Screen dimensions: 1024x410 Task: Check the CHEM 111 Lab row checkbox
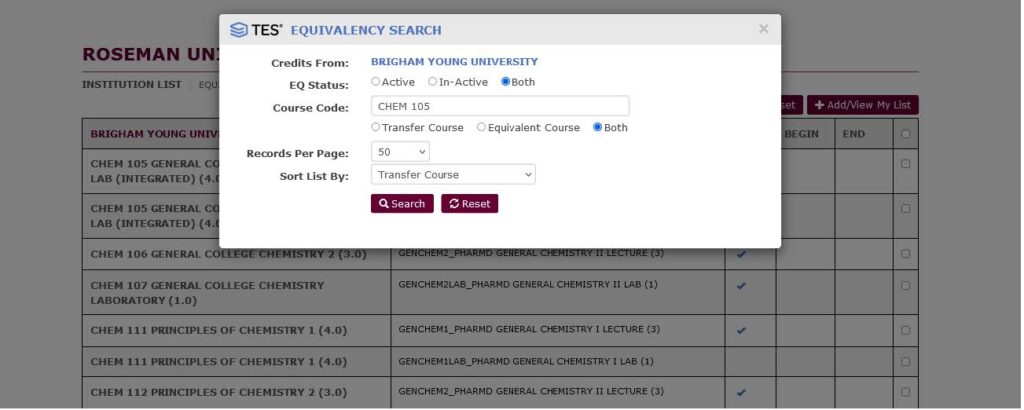pos(905,362)
